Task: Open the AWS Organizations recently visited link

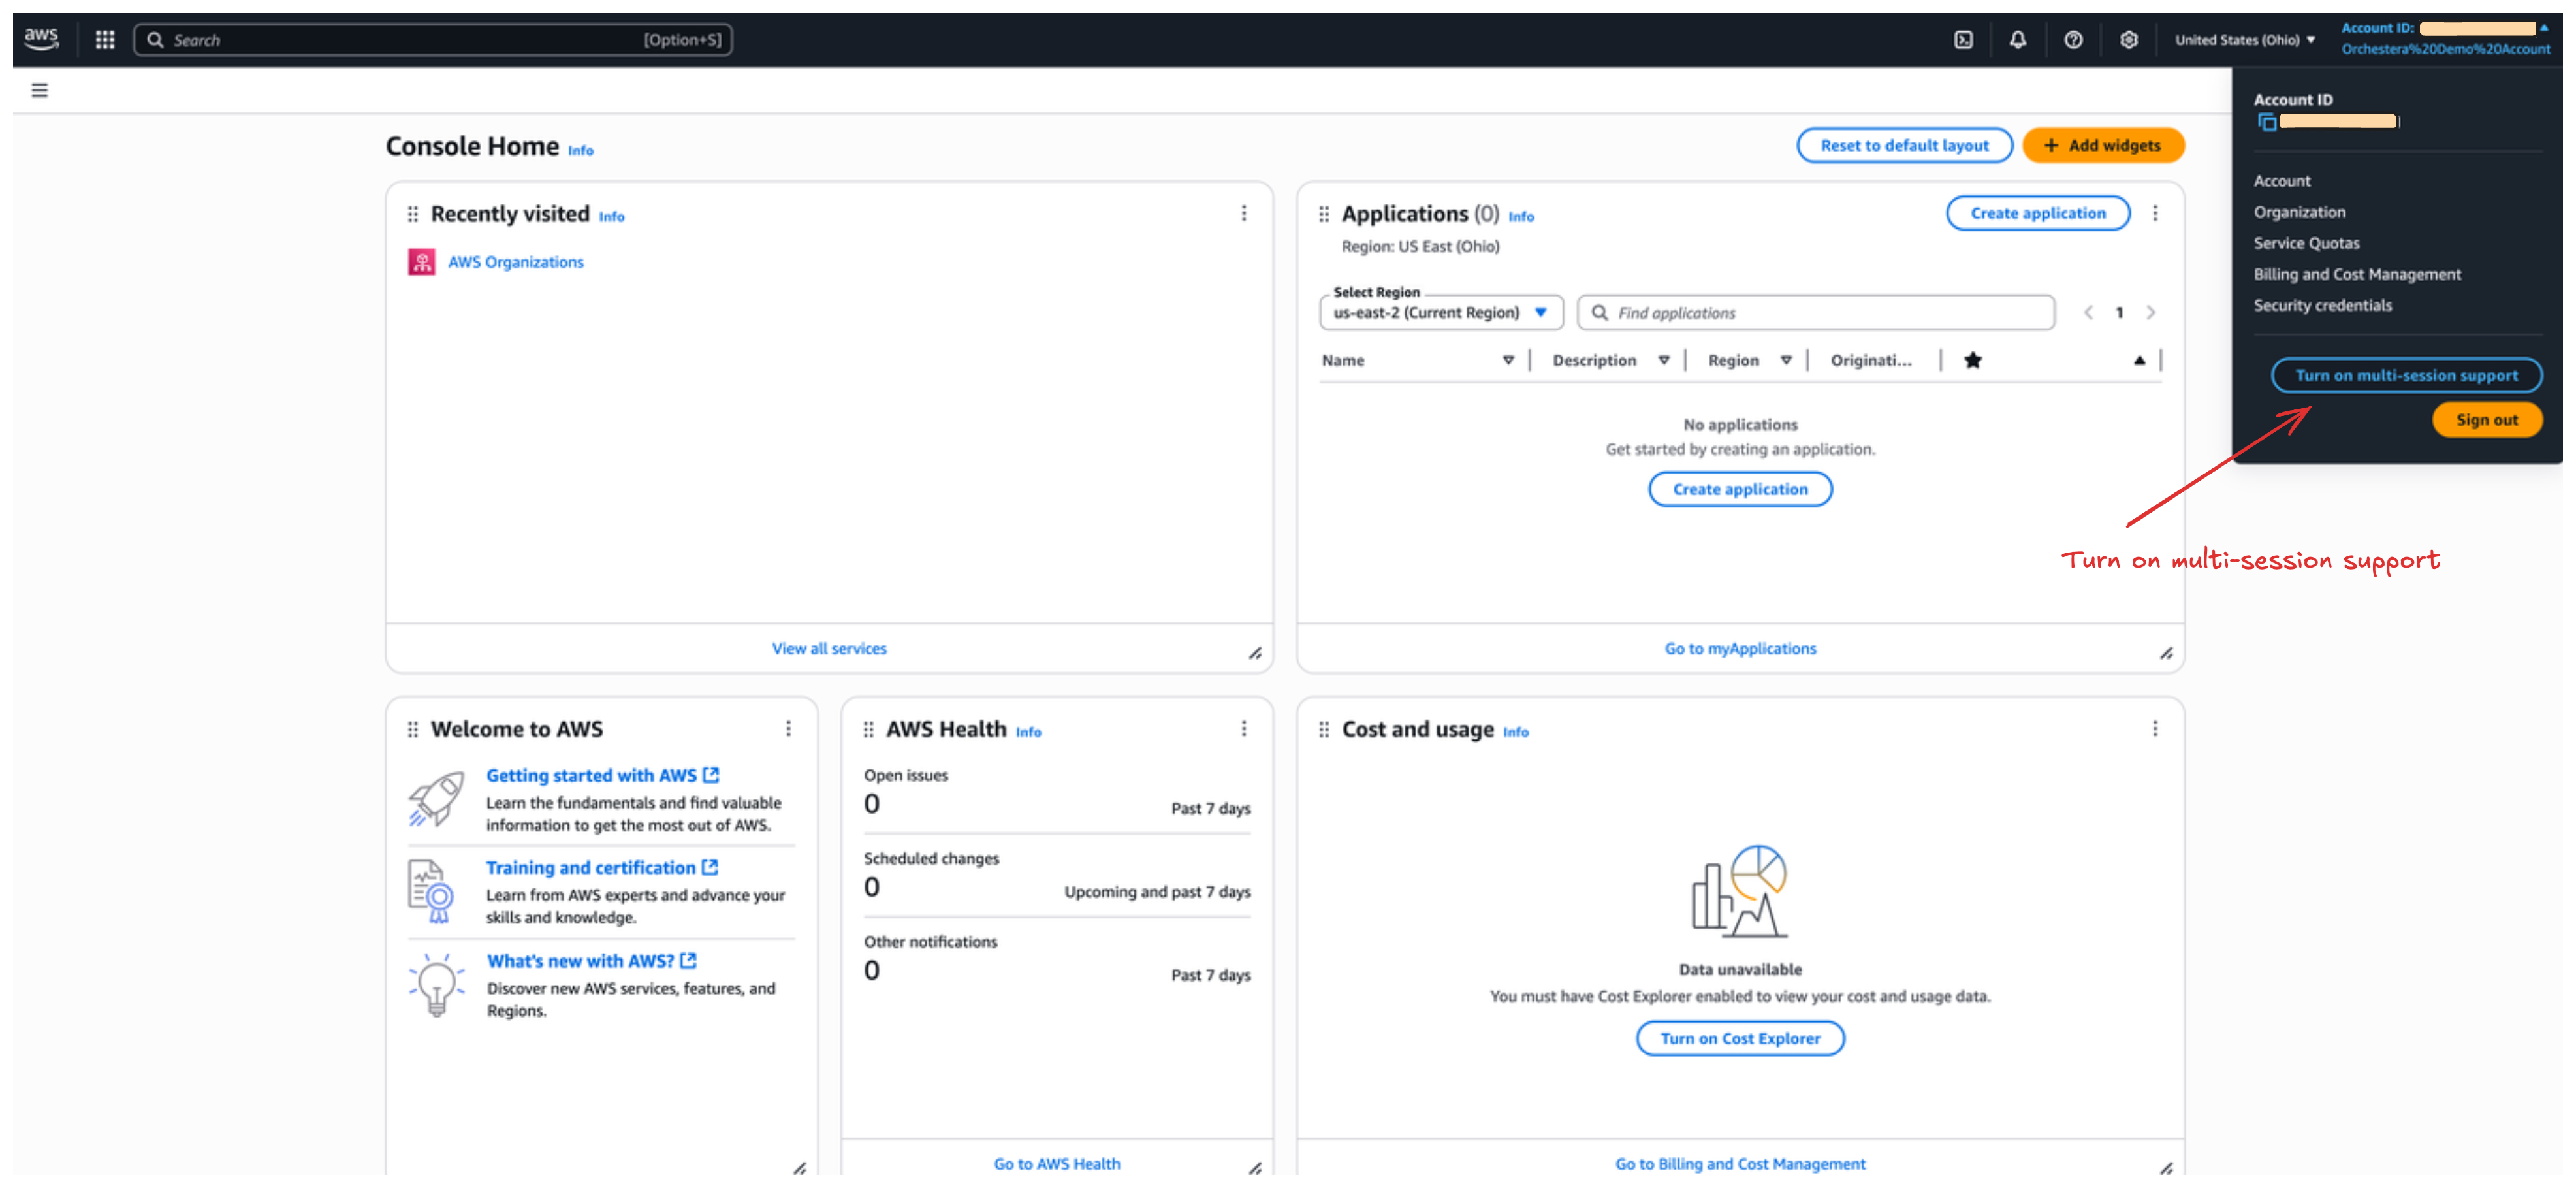Action: [515, 262]
